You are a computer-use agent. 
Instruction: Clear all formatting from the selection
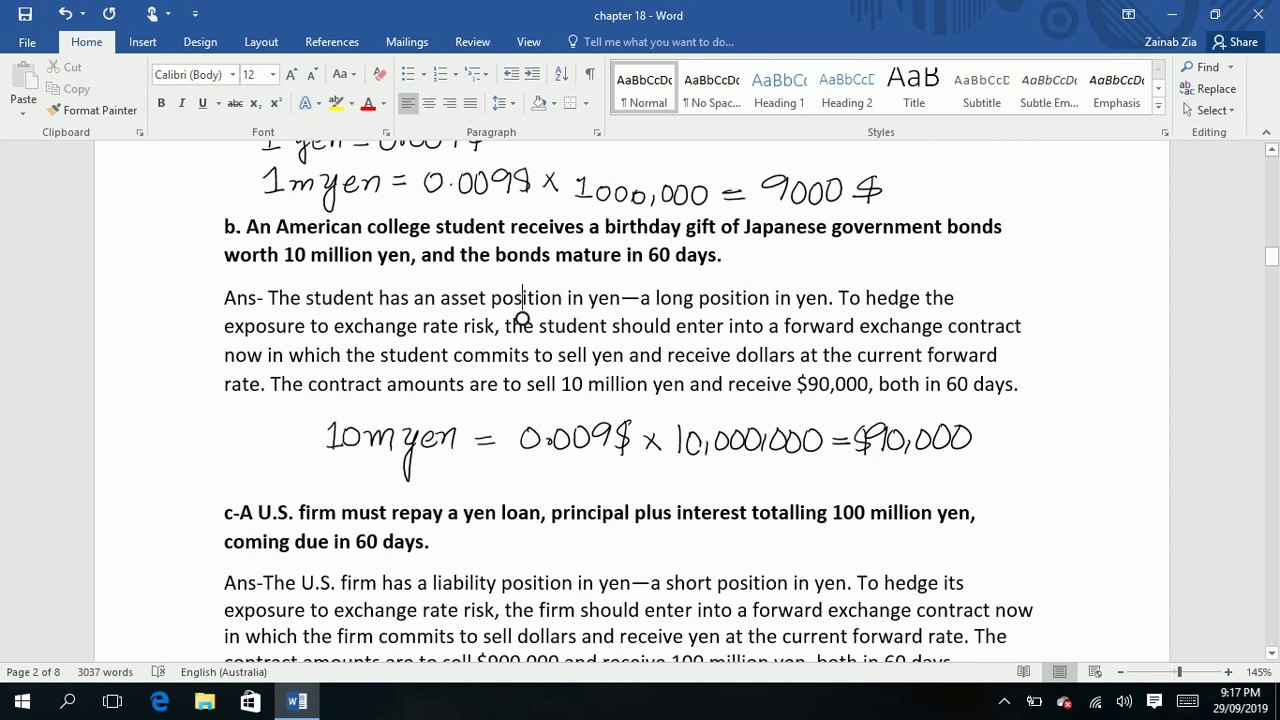point(379,74)
